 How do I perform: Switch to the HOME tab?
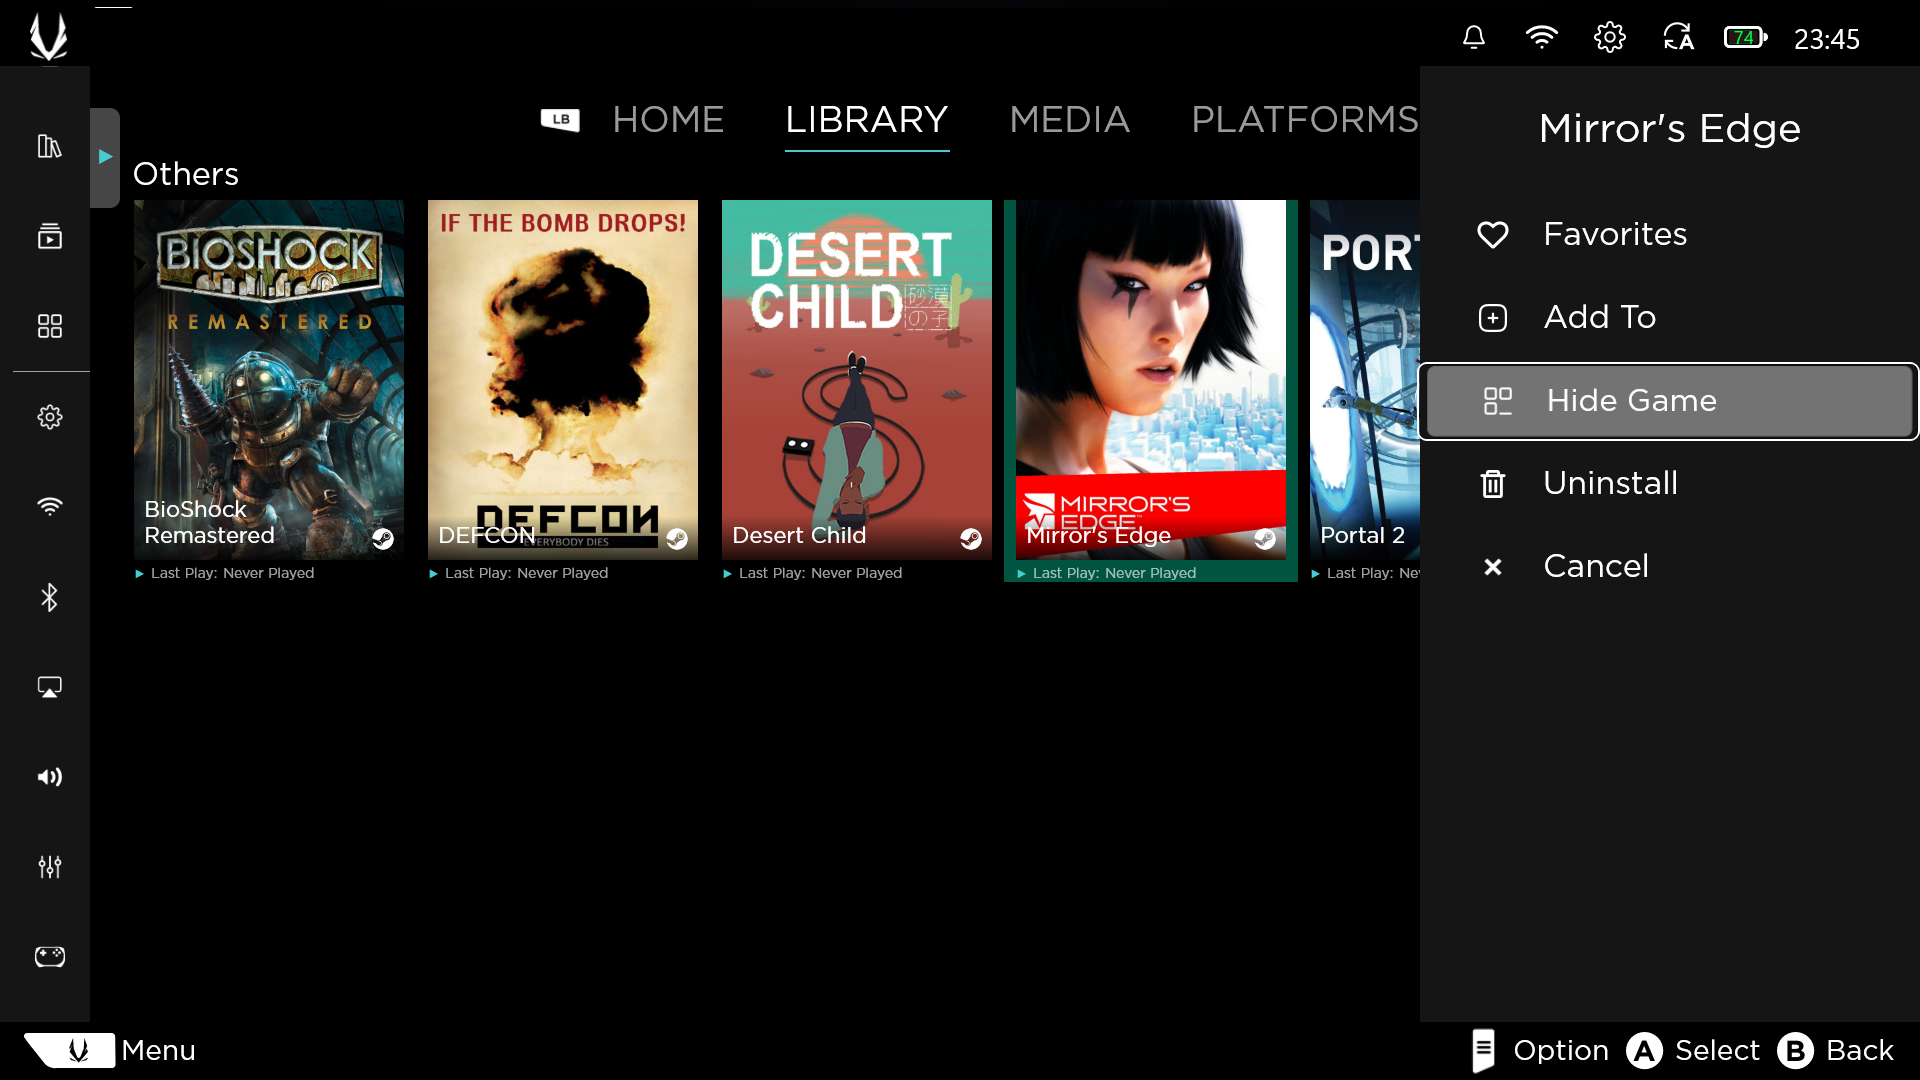coord(668,120)
